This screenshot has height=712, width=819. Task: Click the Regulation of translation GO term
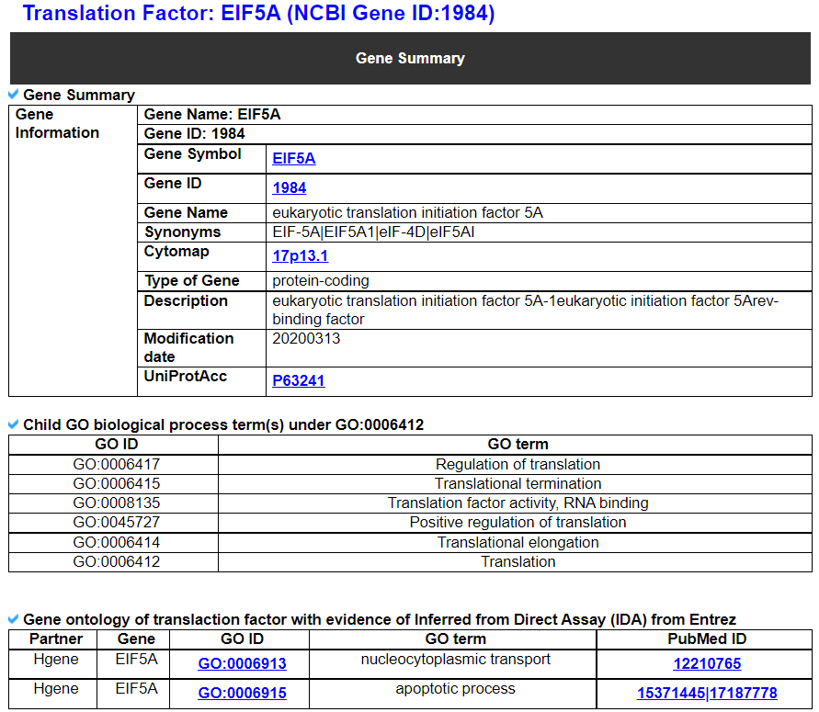point(517,464)
